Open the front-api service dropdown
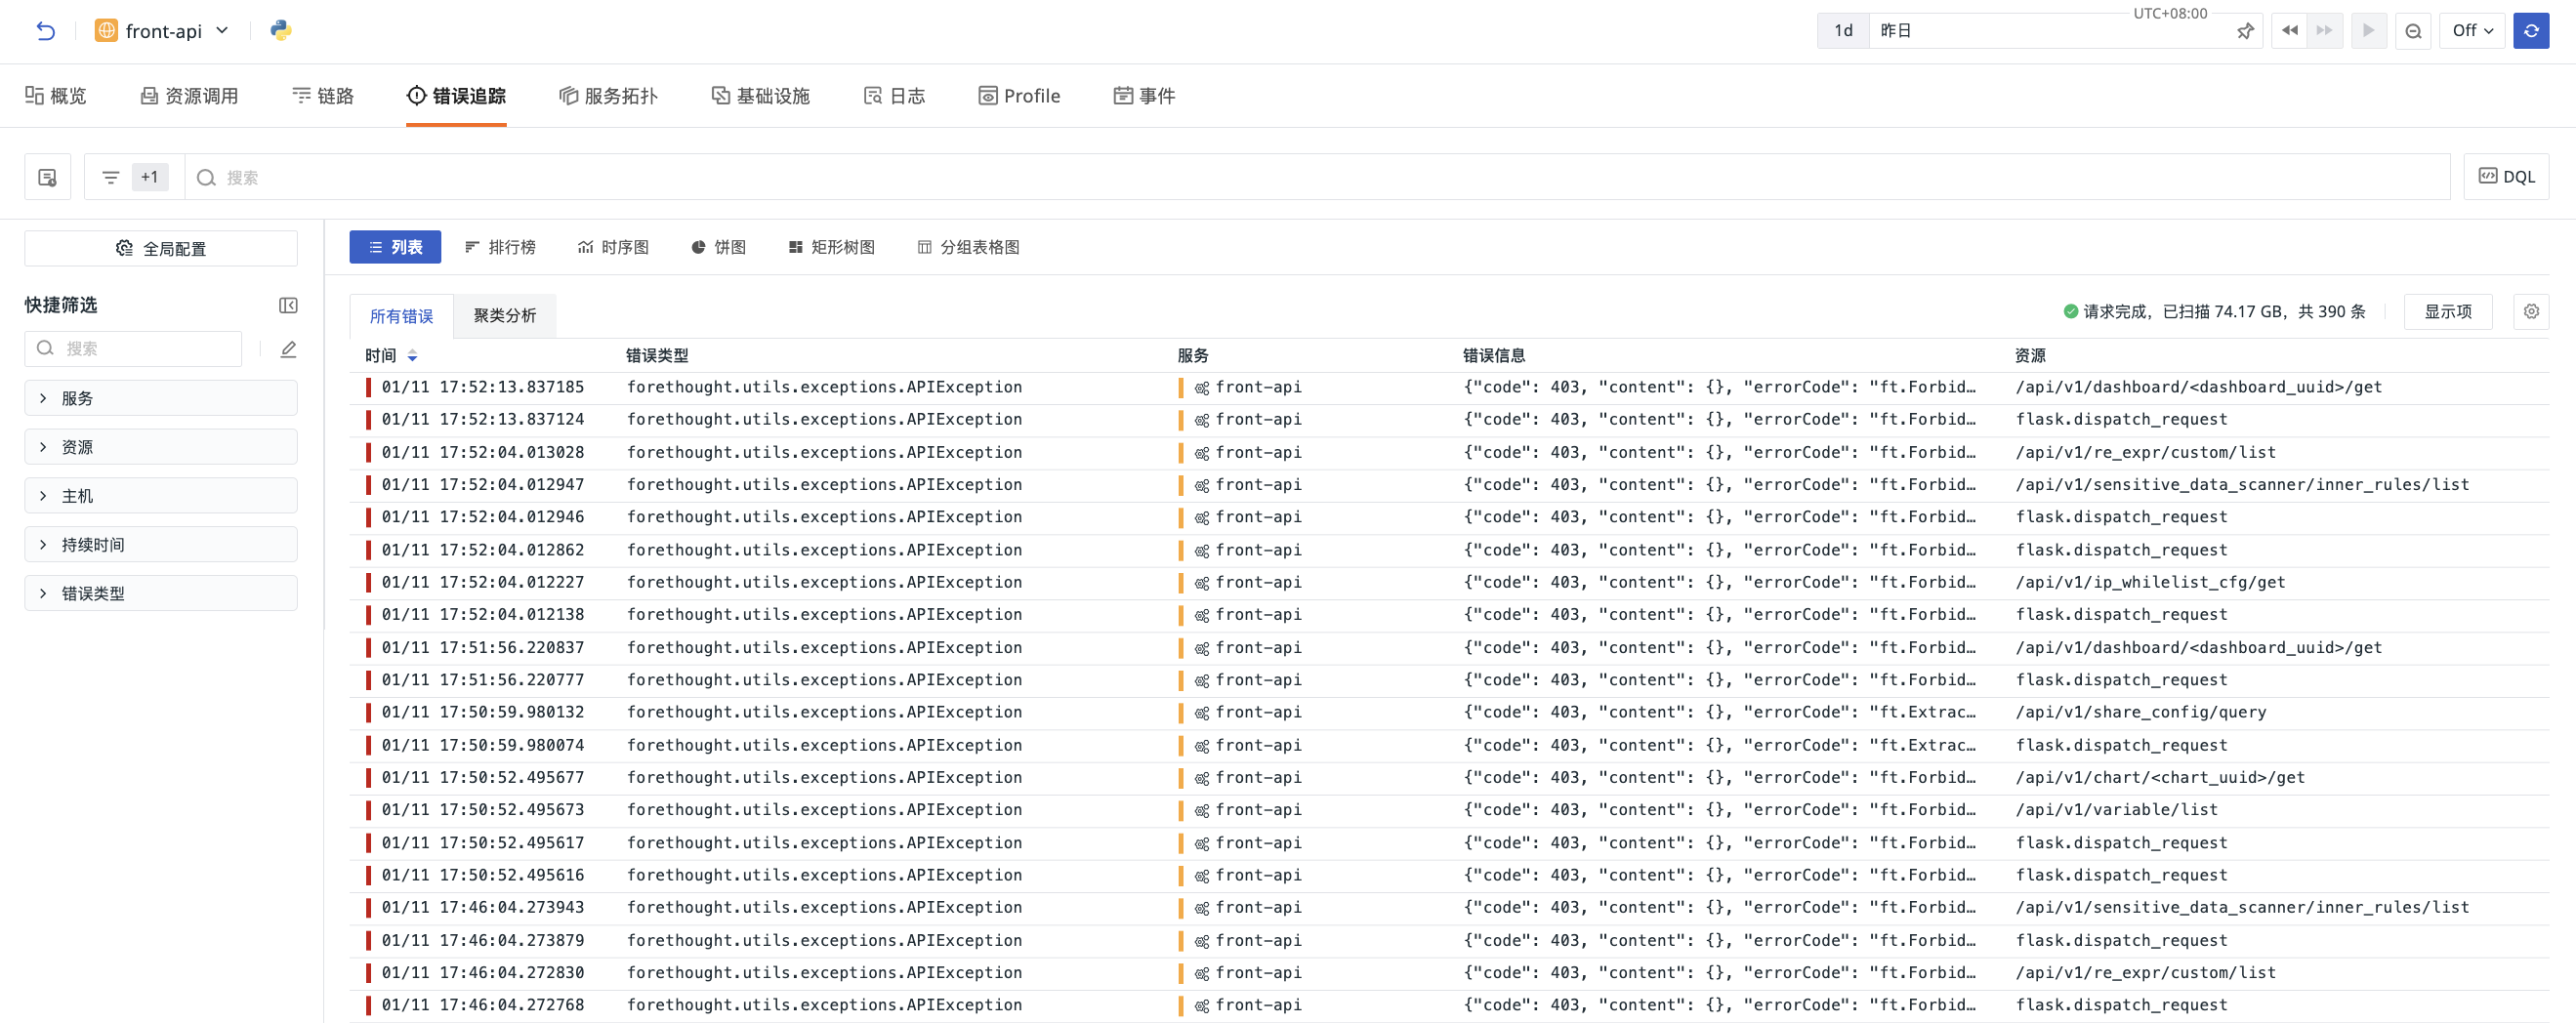2576x1023 pixels. click(162, 31)
